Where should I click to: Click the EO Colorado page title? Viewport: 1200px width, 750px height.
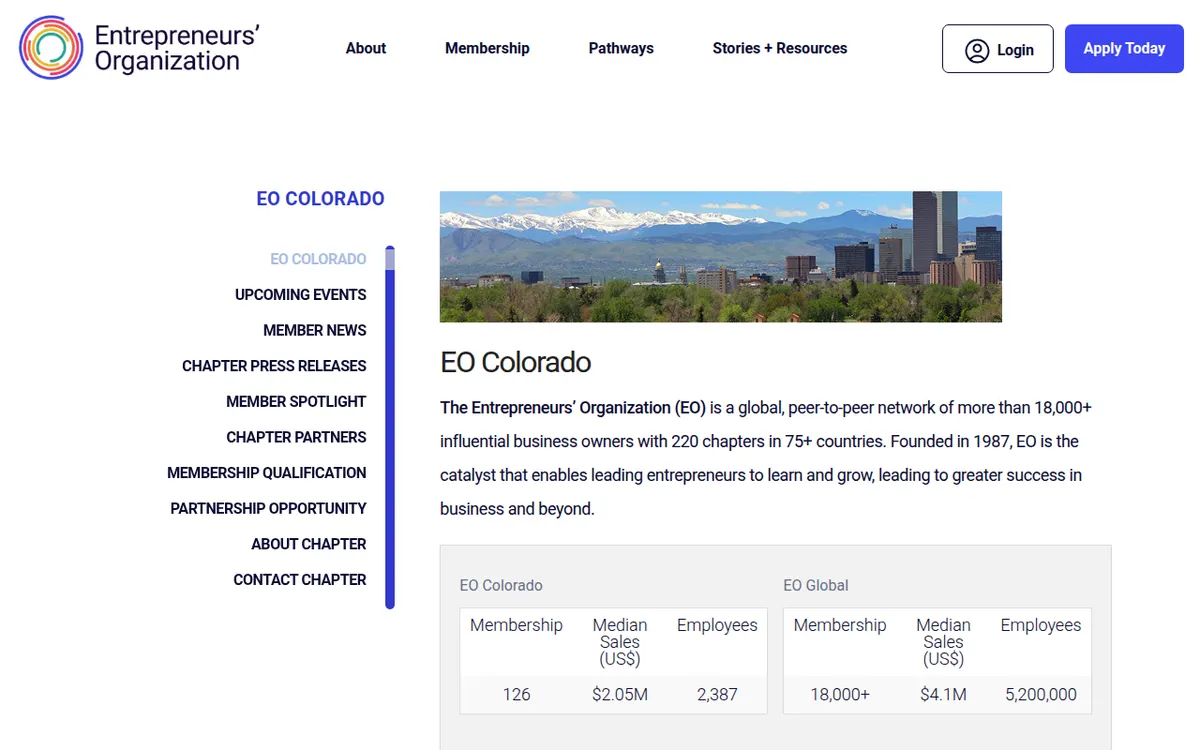tap(515, 362)
